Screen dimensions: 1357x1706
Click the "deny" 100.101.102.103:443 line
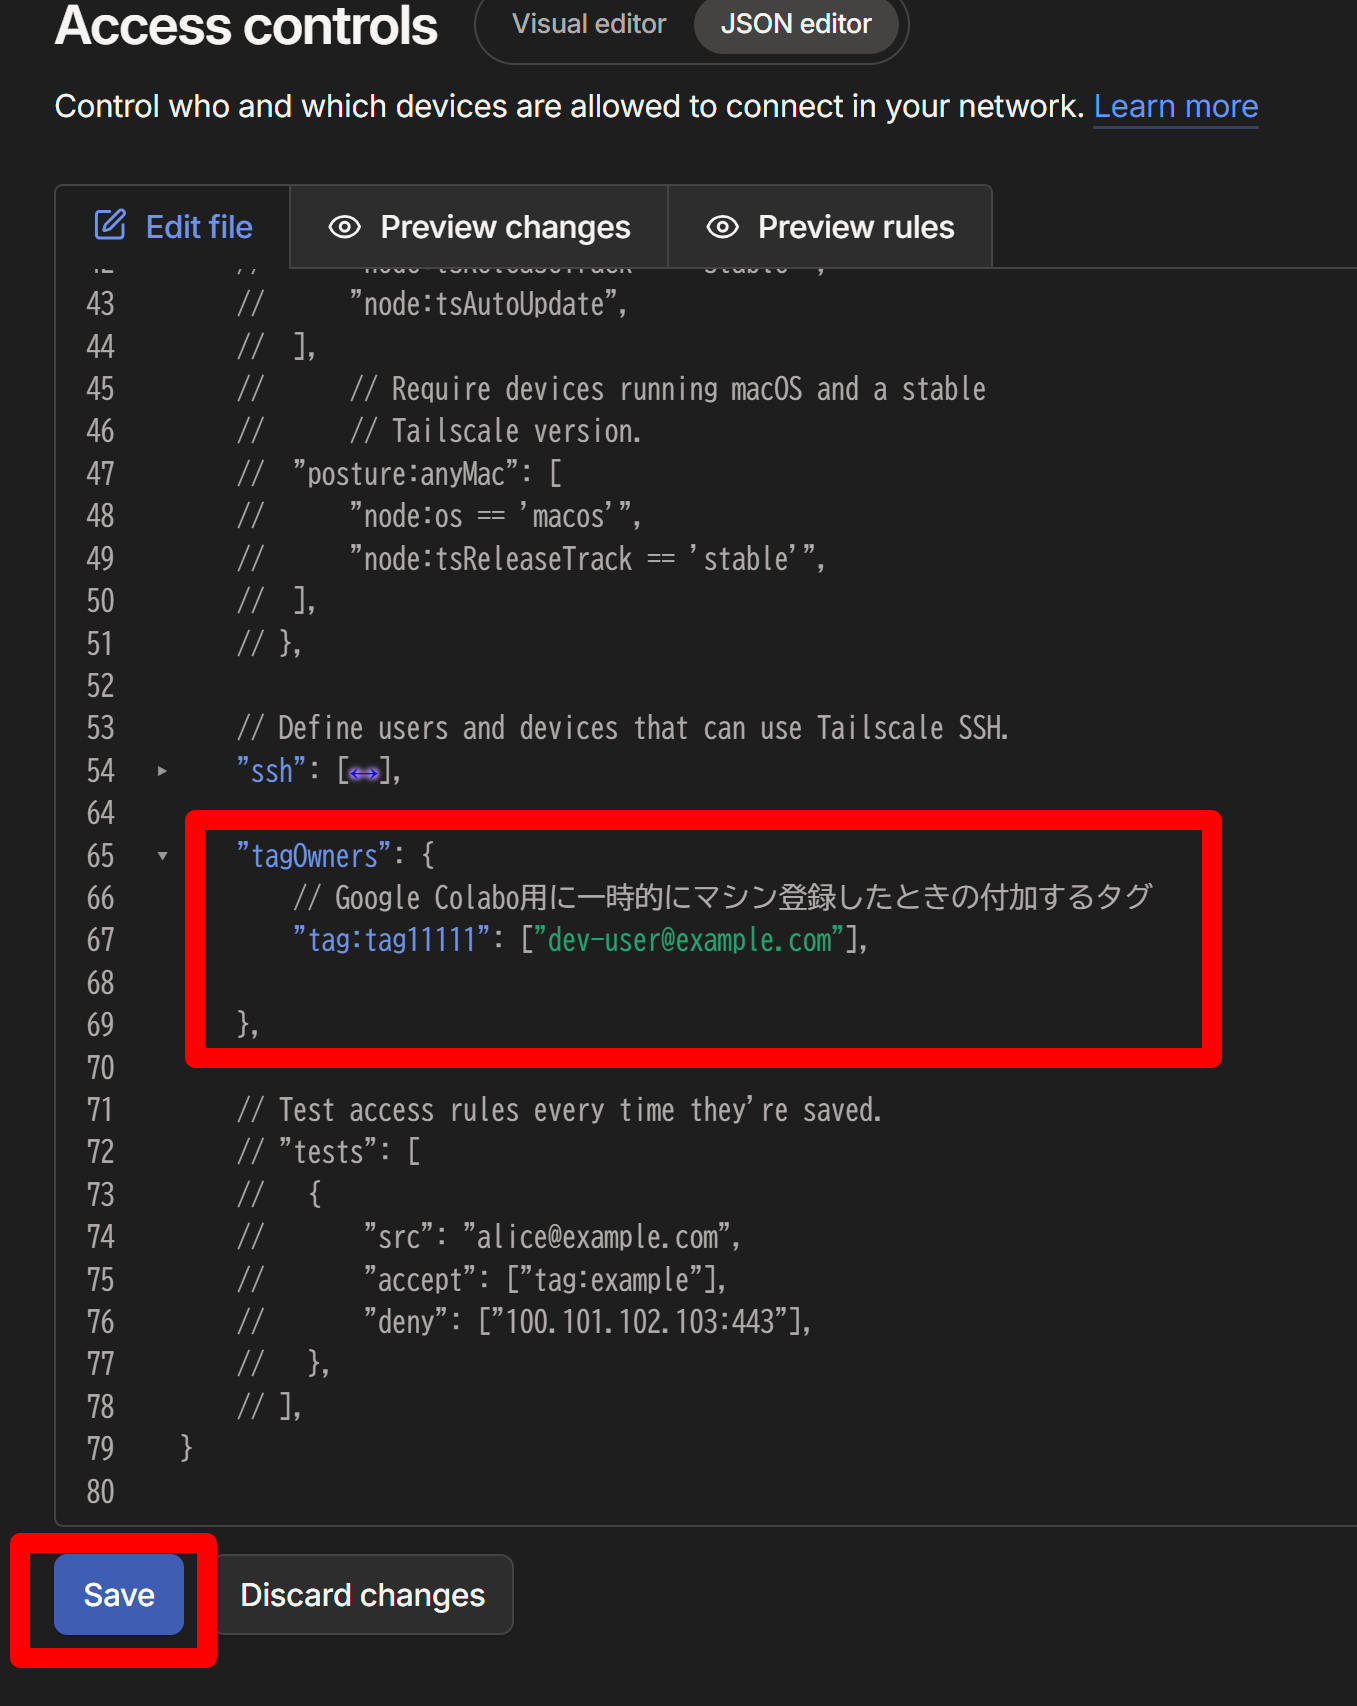(524, 1322)
